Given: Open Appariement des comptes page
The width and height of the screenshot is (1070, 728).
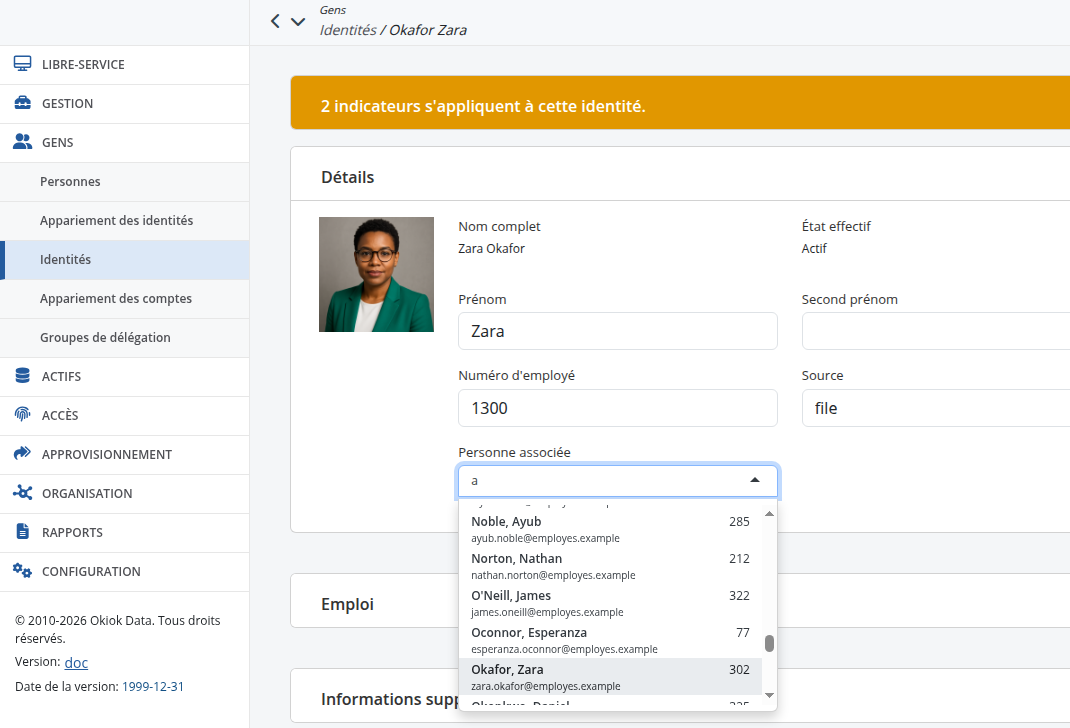Looking at the screenshot, I should (x=124, y=298).
